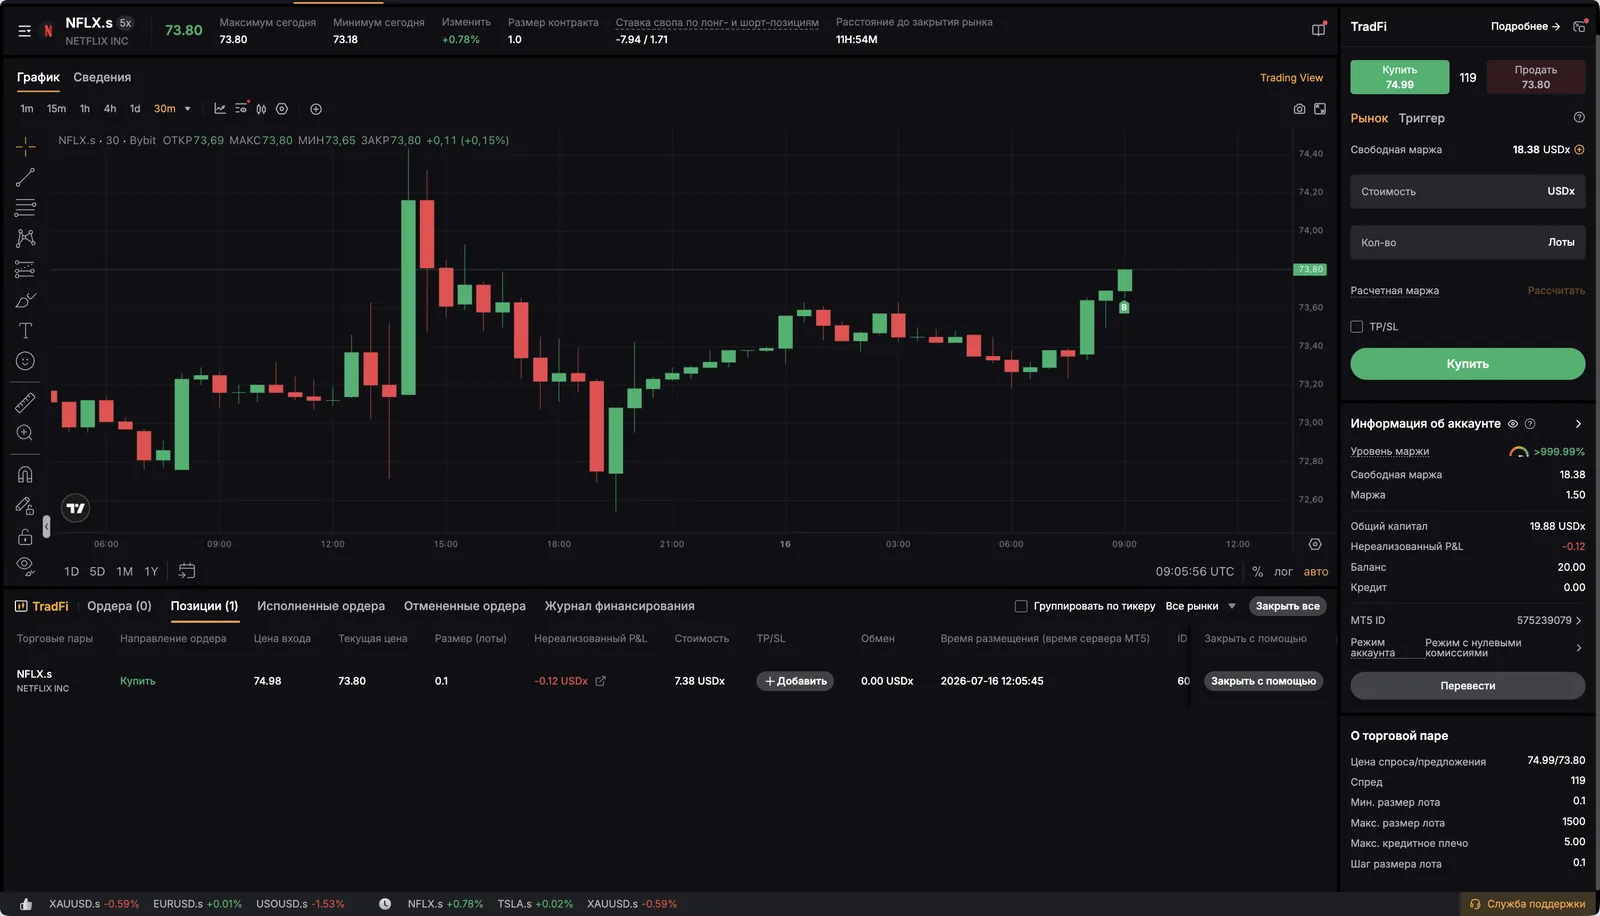Expand the Режим аккаунта chevron
The image size is (1600, 916).
coord(1579,648)
